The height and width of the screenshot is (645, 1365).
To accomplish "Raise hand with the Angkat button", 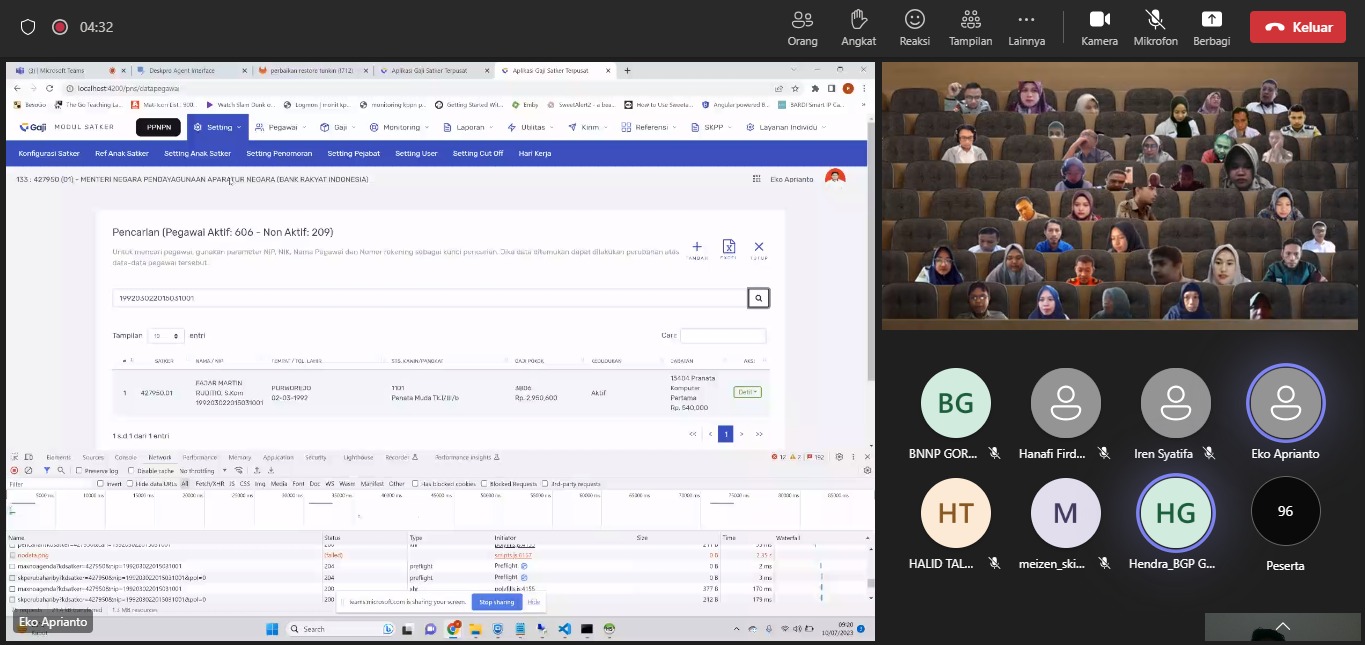I will [x=858, y=28].
